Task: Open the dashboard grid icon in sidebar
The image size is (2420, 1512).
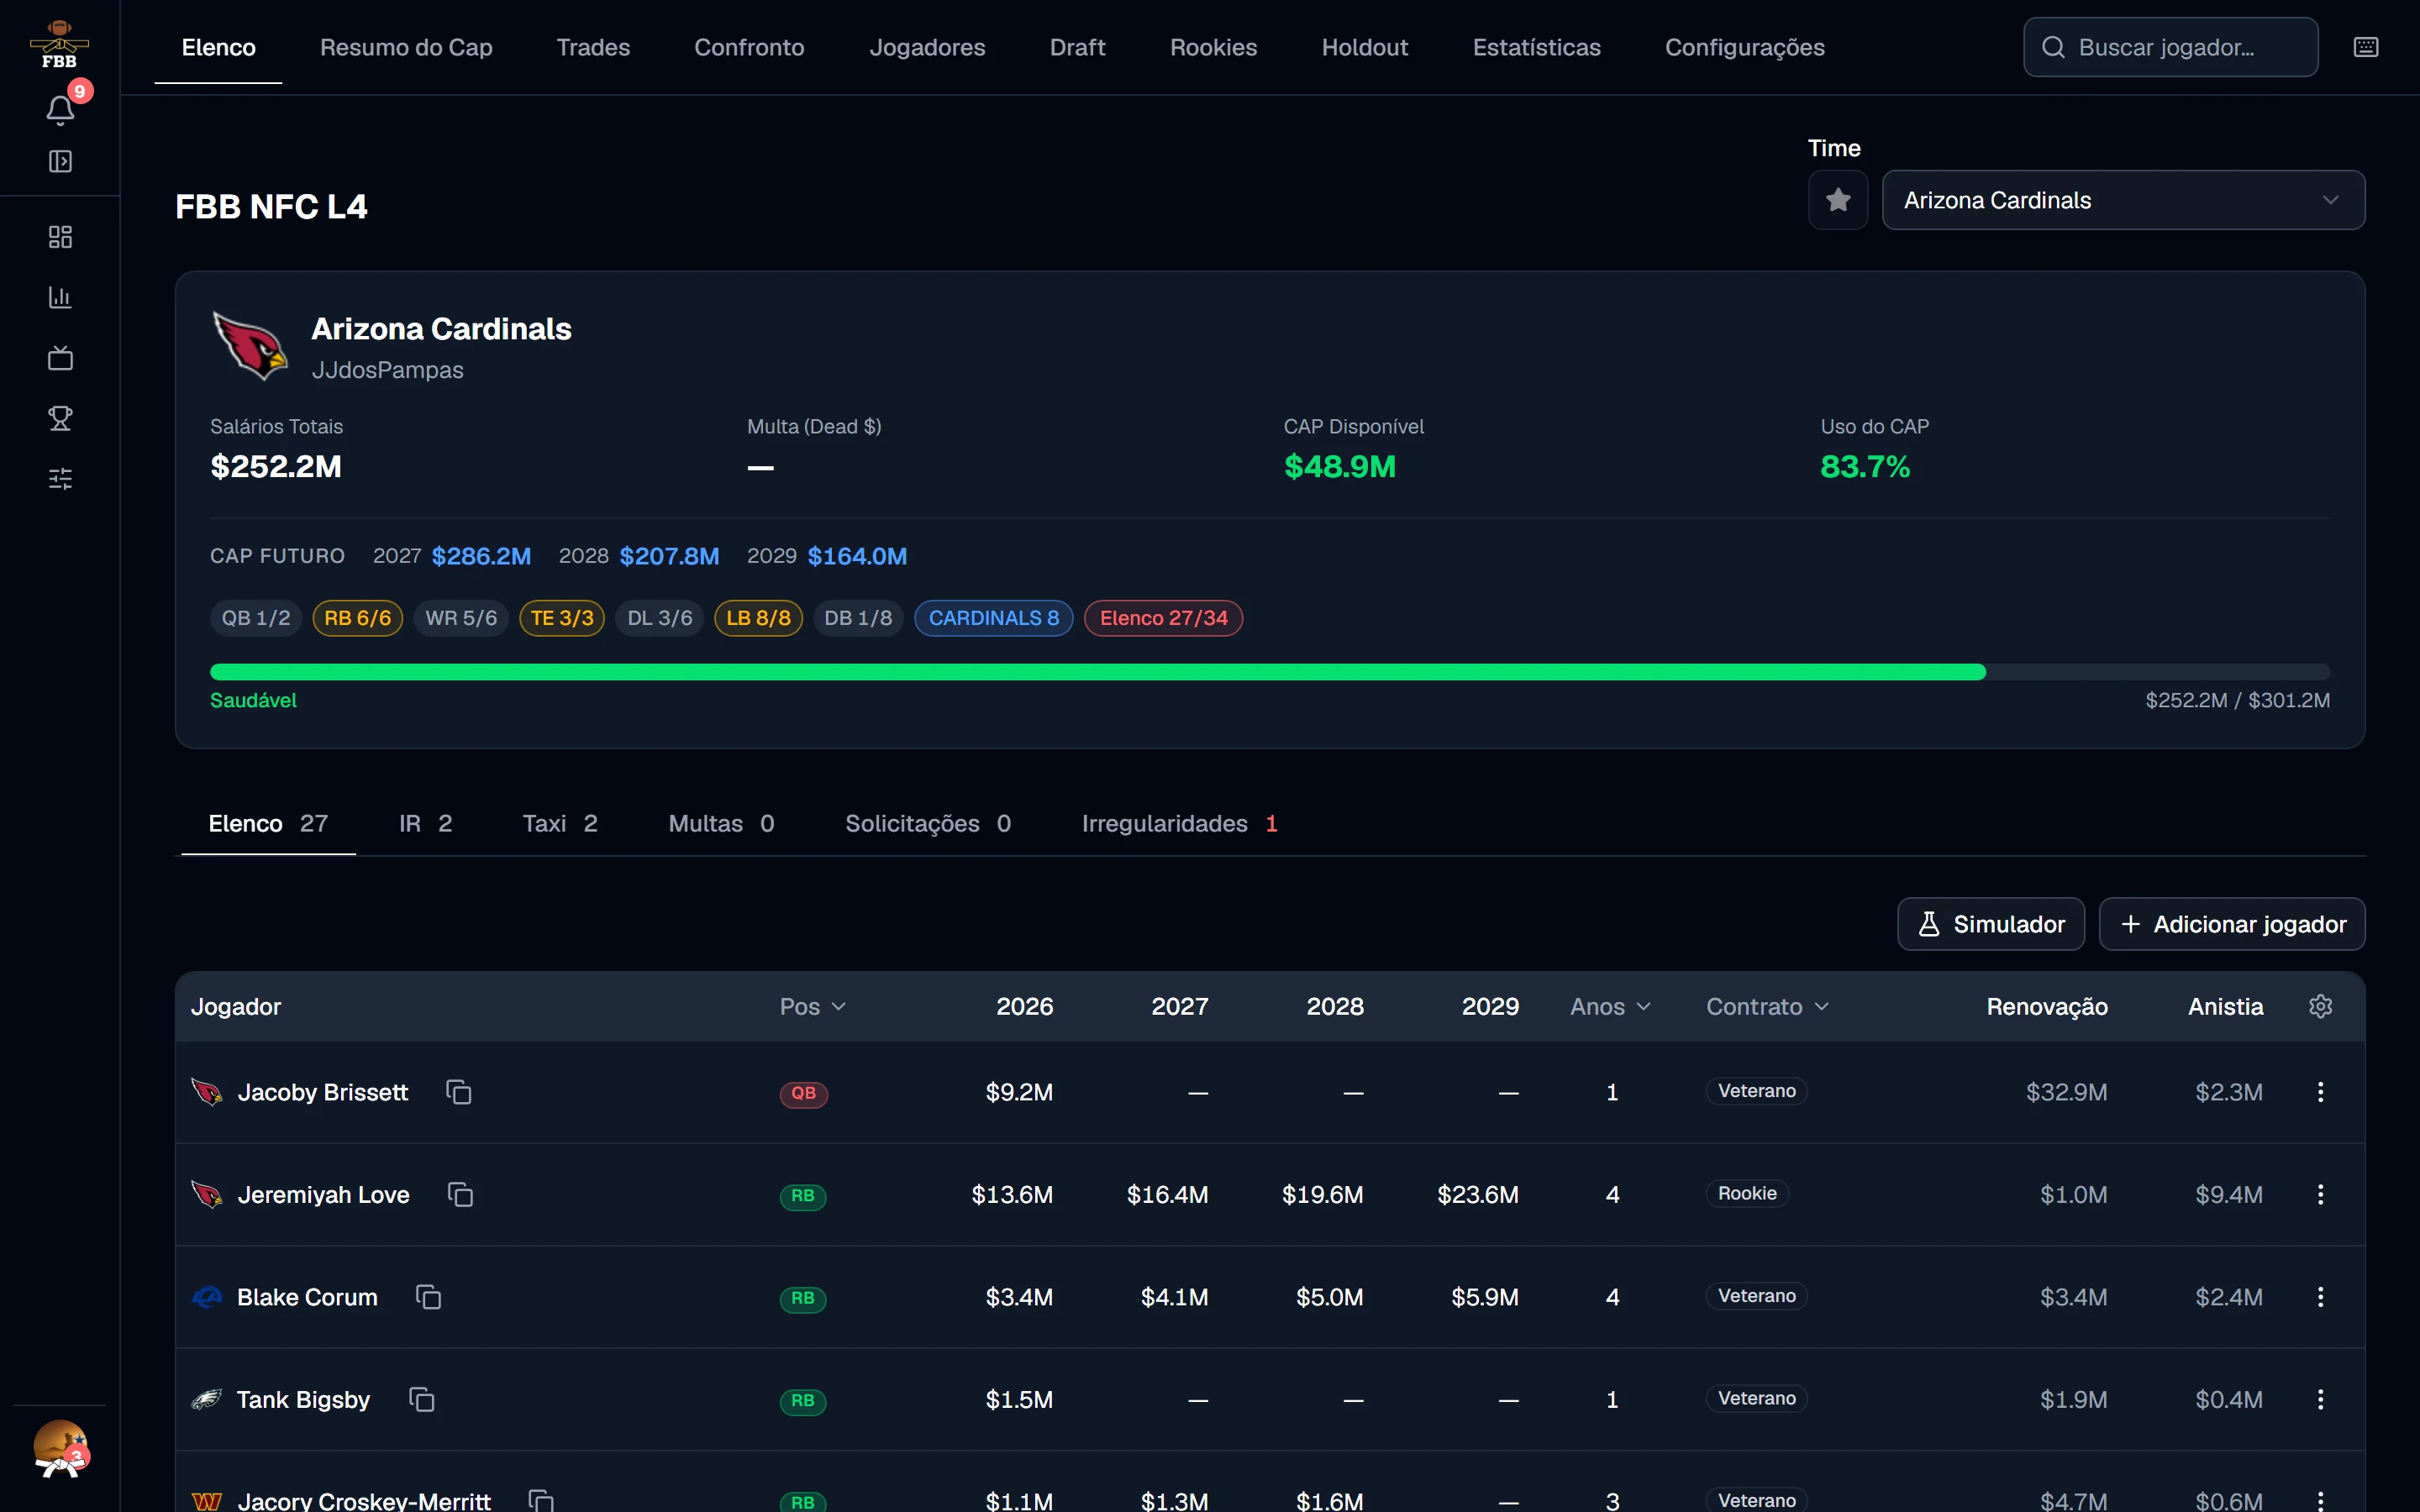Action: [x=60, y=237]
